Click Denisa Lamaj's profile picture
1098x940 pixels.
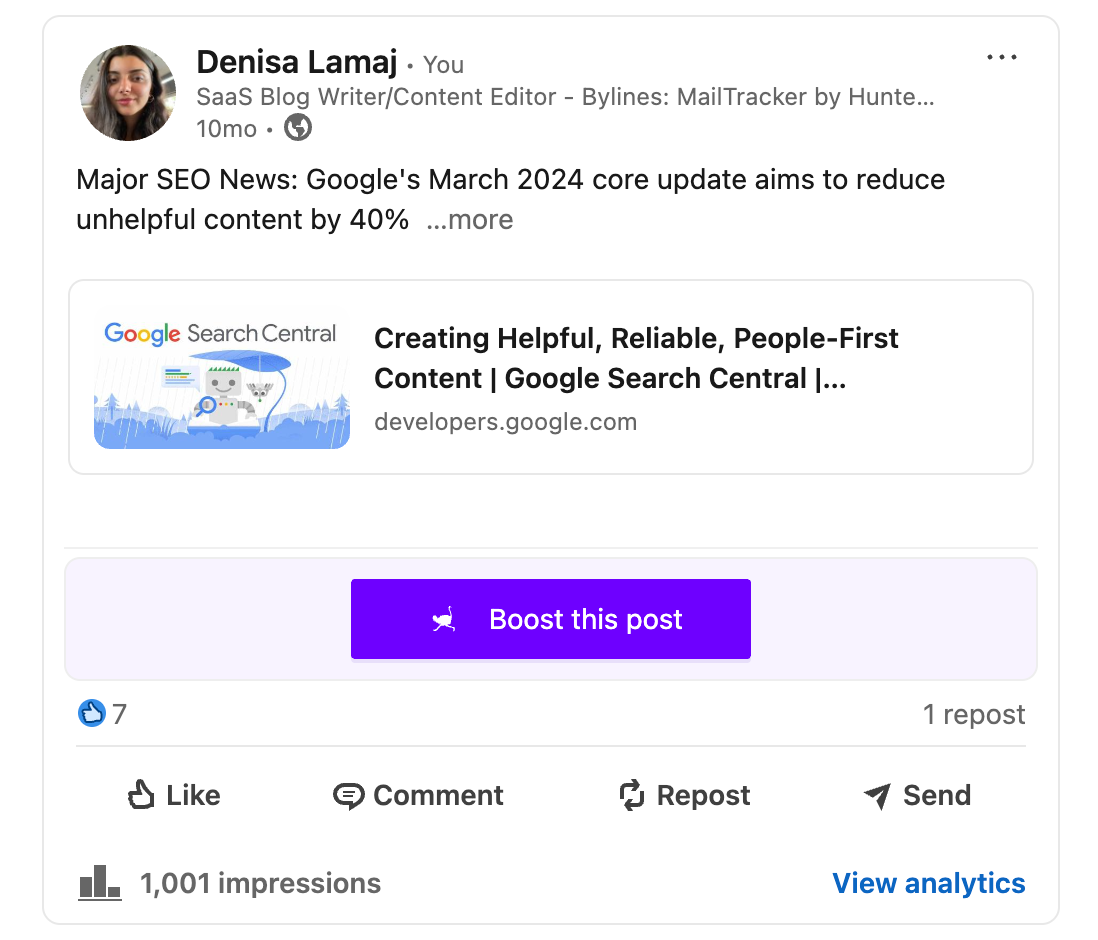(127, 92)
